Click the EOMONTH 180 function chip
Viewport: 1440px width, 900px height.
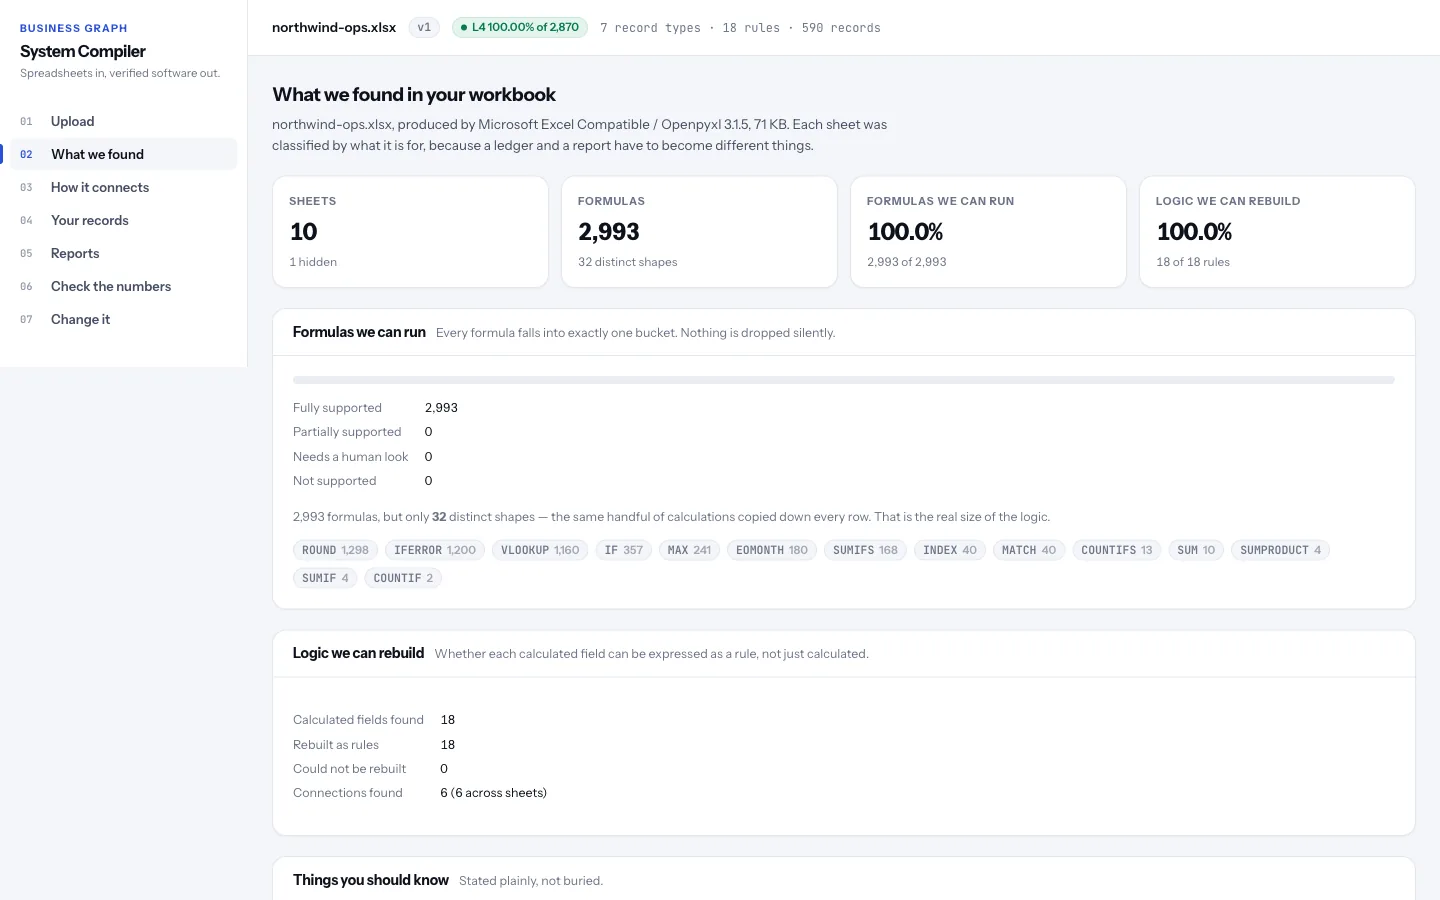(771, 550)
